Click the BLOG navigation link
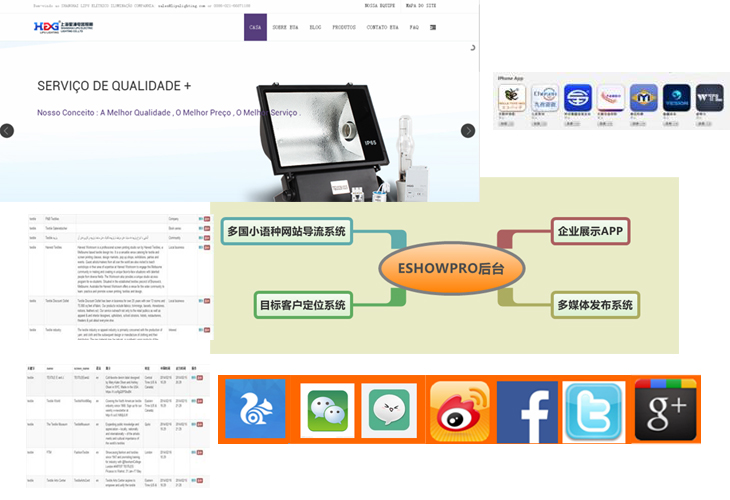This screenshot has width=730, height=500. [x=316, y=27]
